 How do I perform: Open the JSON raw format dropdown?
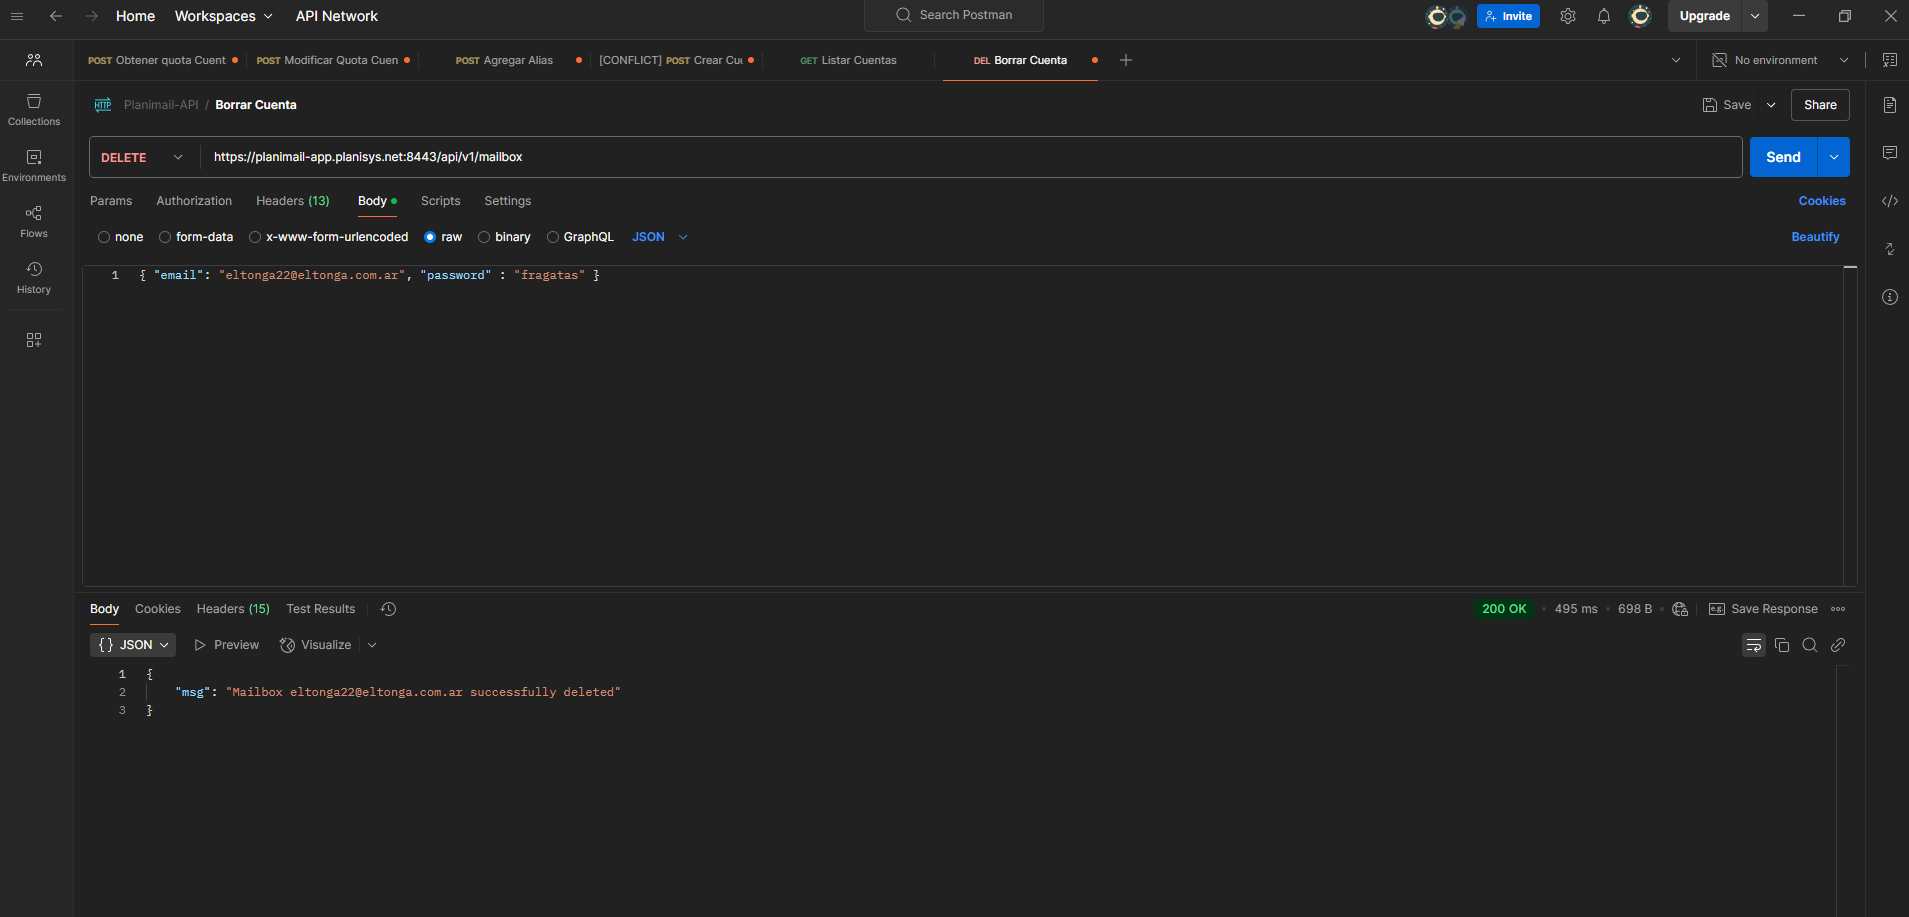pos(660,237)
